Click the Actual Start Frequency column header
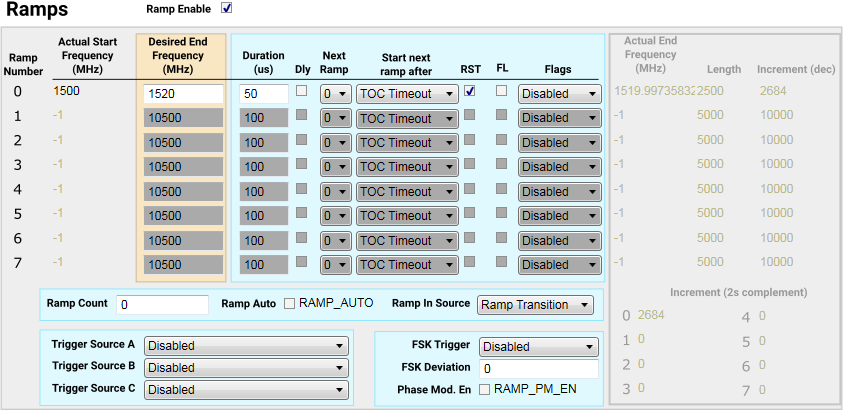 pos(88,55)
